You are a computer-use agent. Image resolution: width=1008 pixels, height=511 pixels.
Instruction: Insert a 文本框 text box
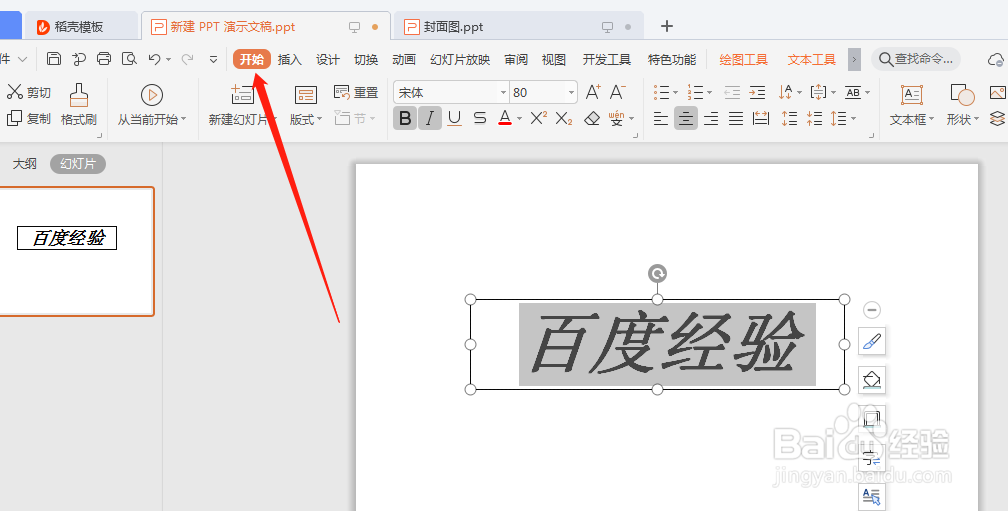coord(912,104)
